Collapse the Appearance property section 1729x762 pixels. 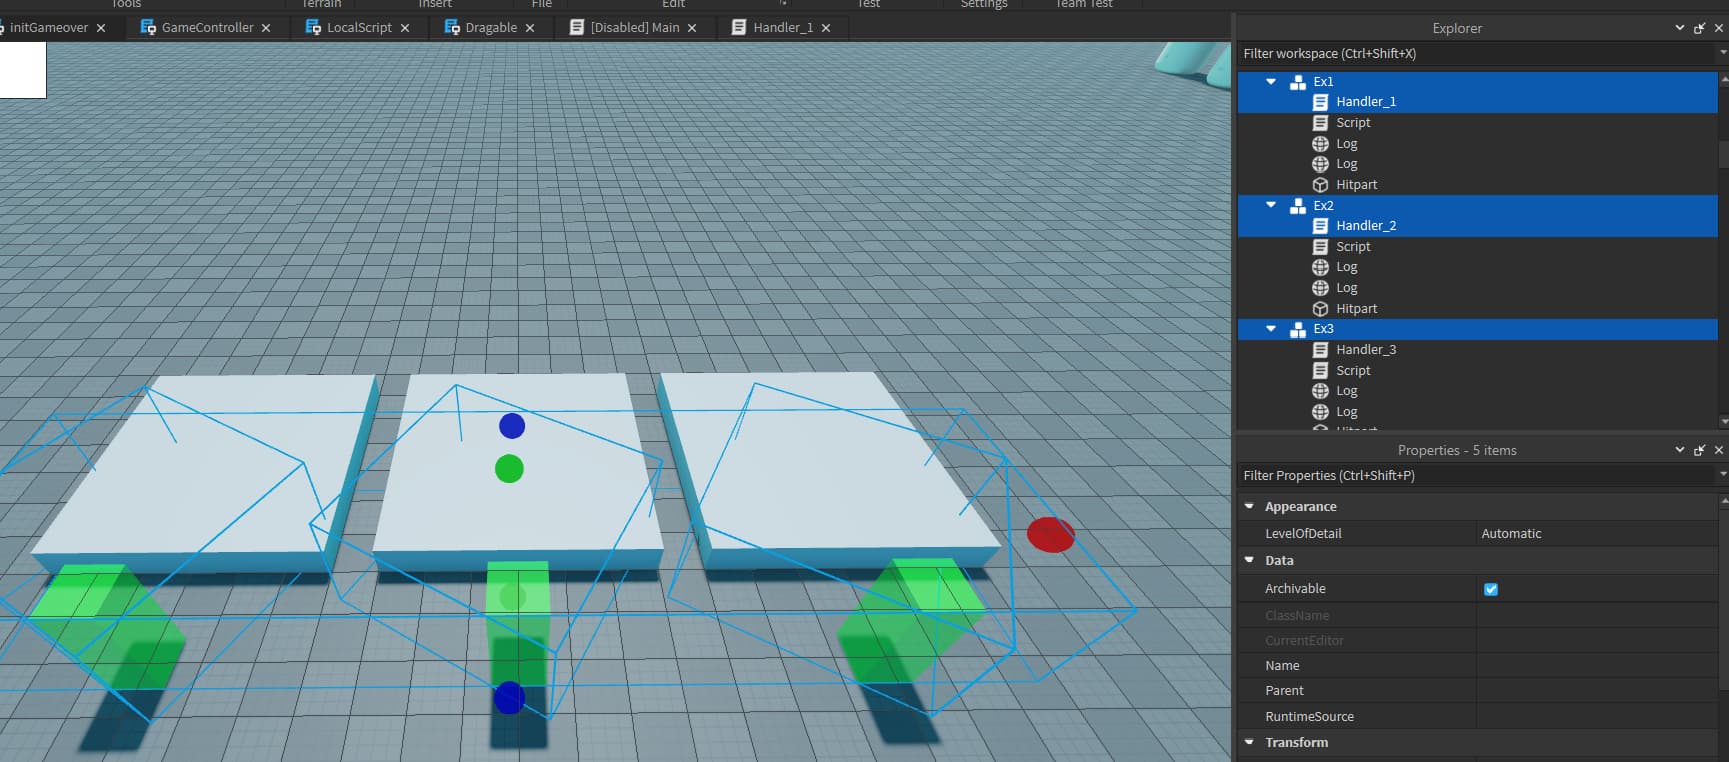tap(1249, 507)
